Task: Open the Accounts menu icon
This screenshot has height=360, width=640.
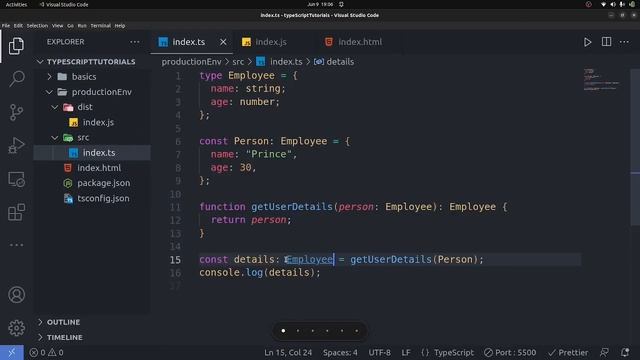Action: (x=16, y=295)
